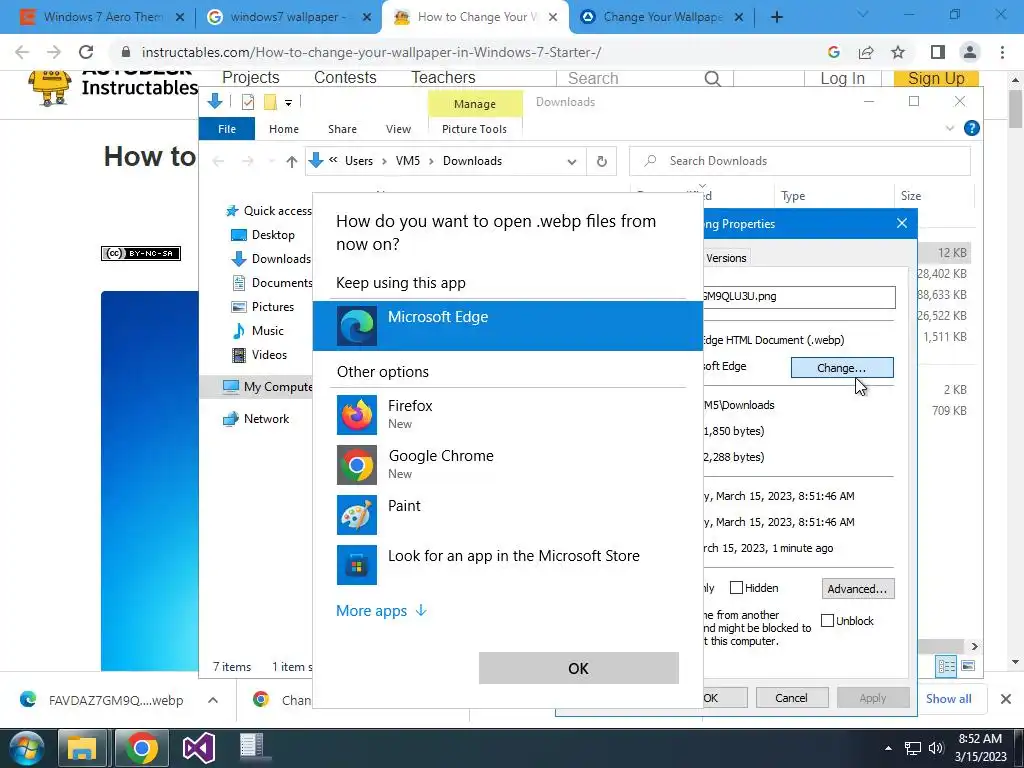This screenshot has width=1024, height=768.
Task: Open Pictures in the navigation pane
Action: [263, 306]
